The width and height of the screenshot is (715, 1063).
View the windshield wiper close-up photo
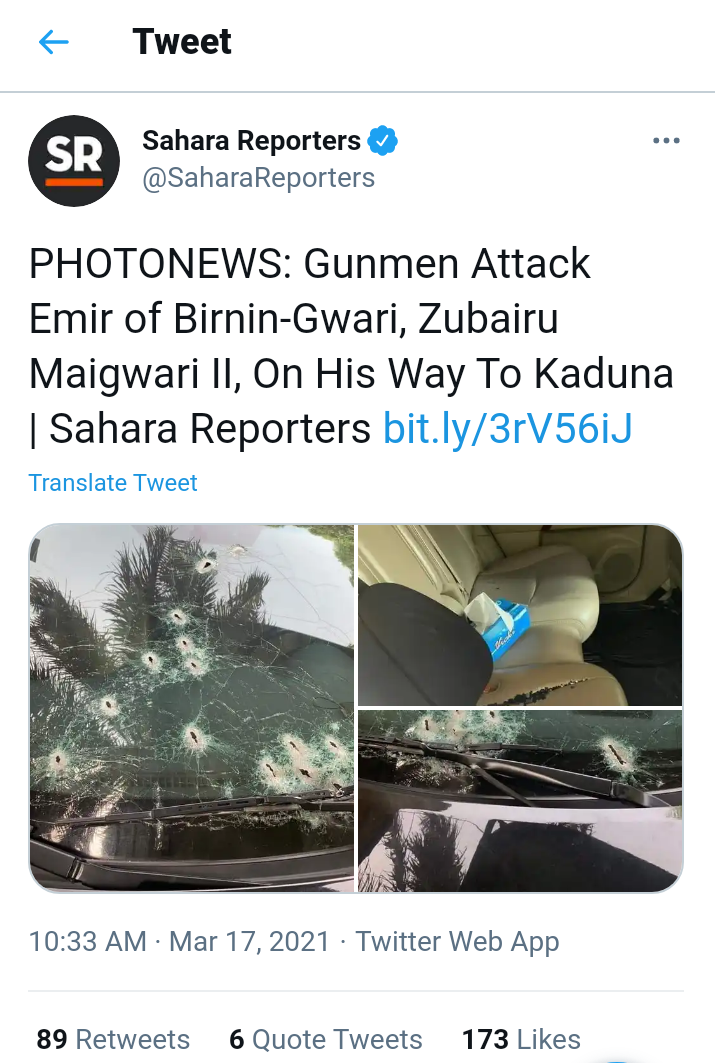520,801
